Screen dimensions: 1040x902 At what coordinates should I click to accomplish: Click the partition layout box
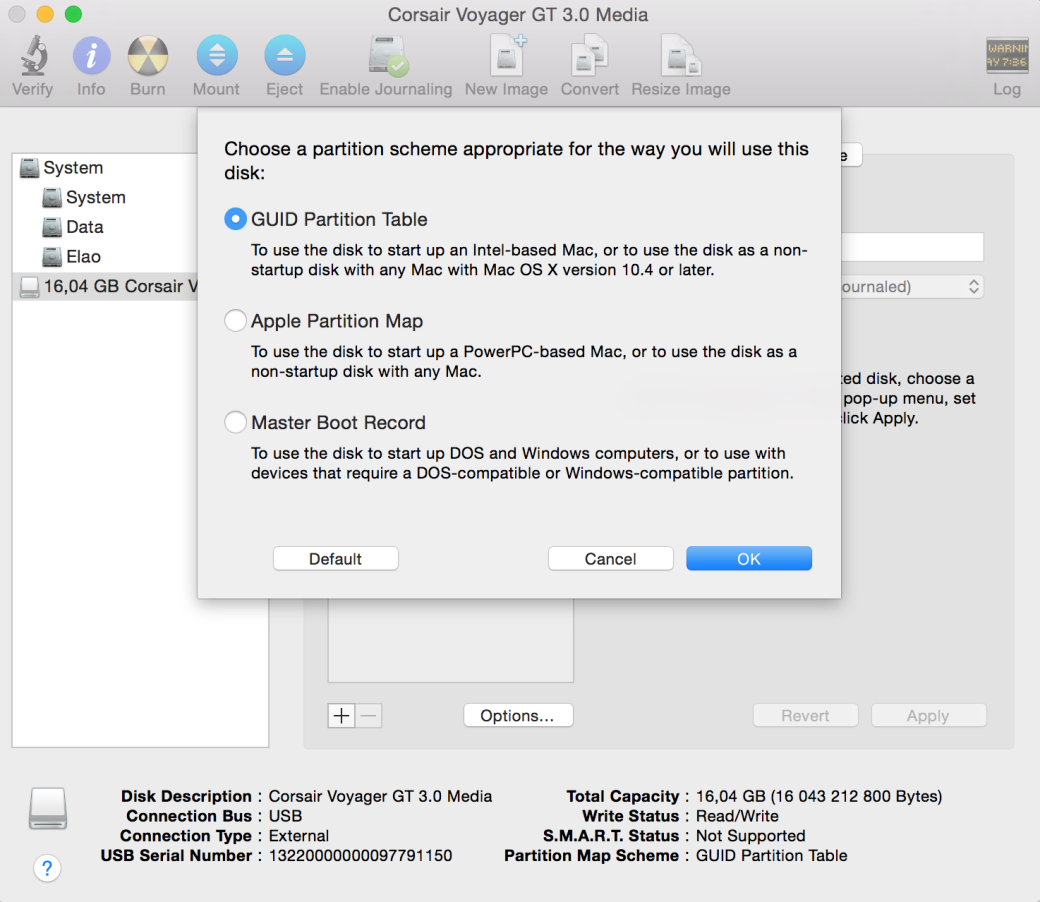[x=450, y=640]
